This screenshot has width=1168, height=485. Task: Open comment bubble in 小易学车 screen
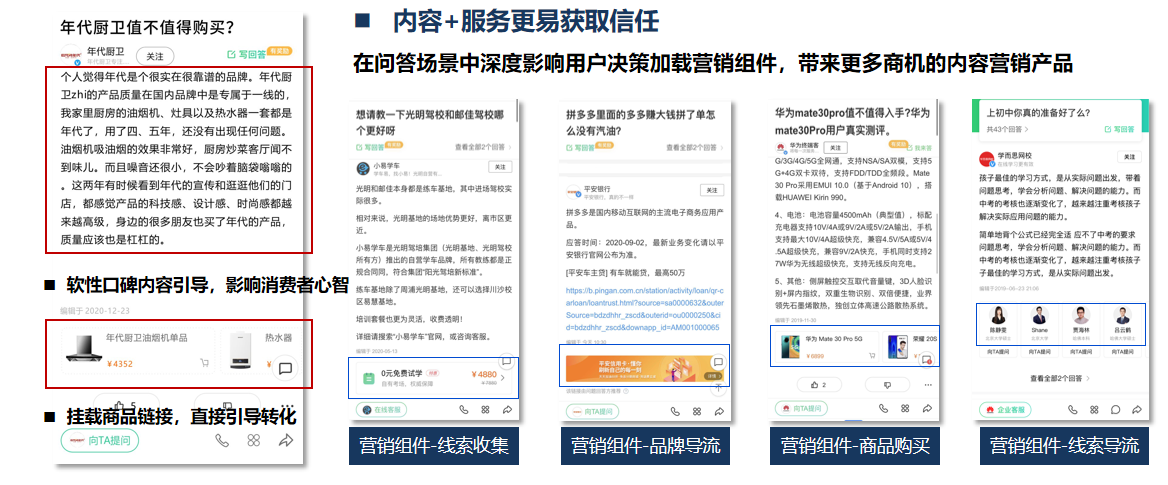coord(506,361)
